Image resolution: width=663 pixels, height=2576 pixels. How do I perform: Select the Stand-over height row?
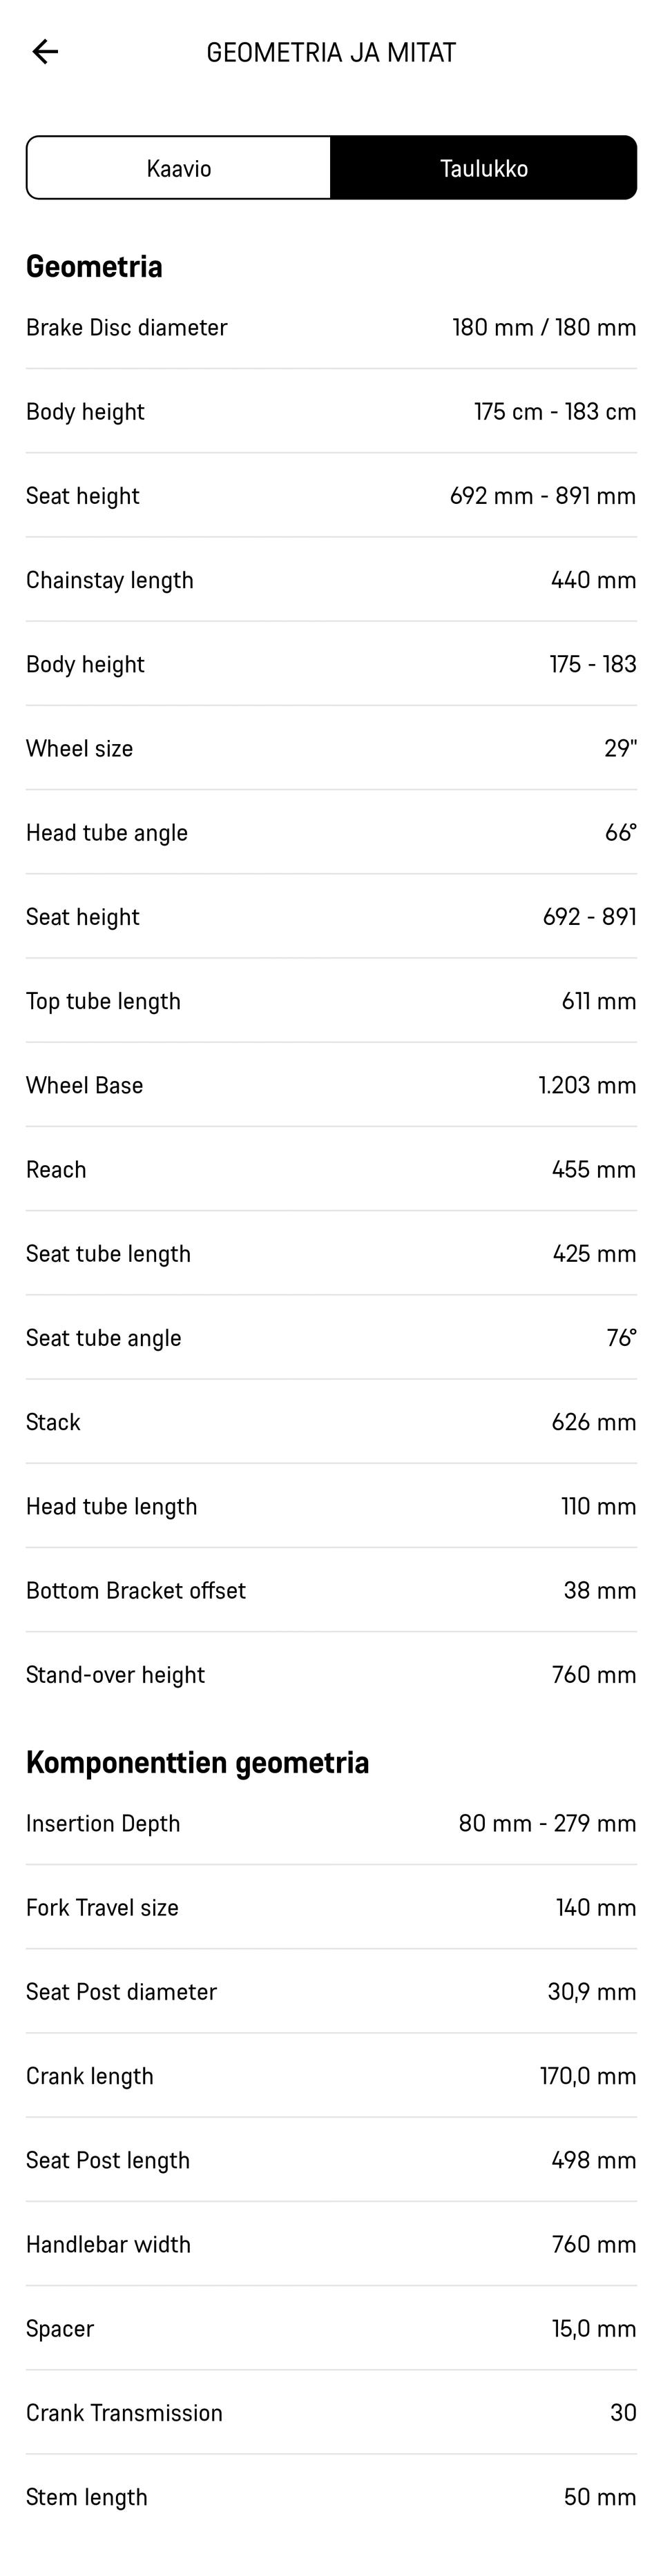pyautogui.click(x=331, y=1674)
